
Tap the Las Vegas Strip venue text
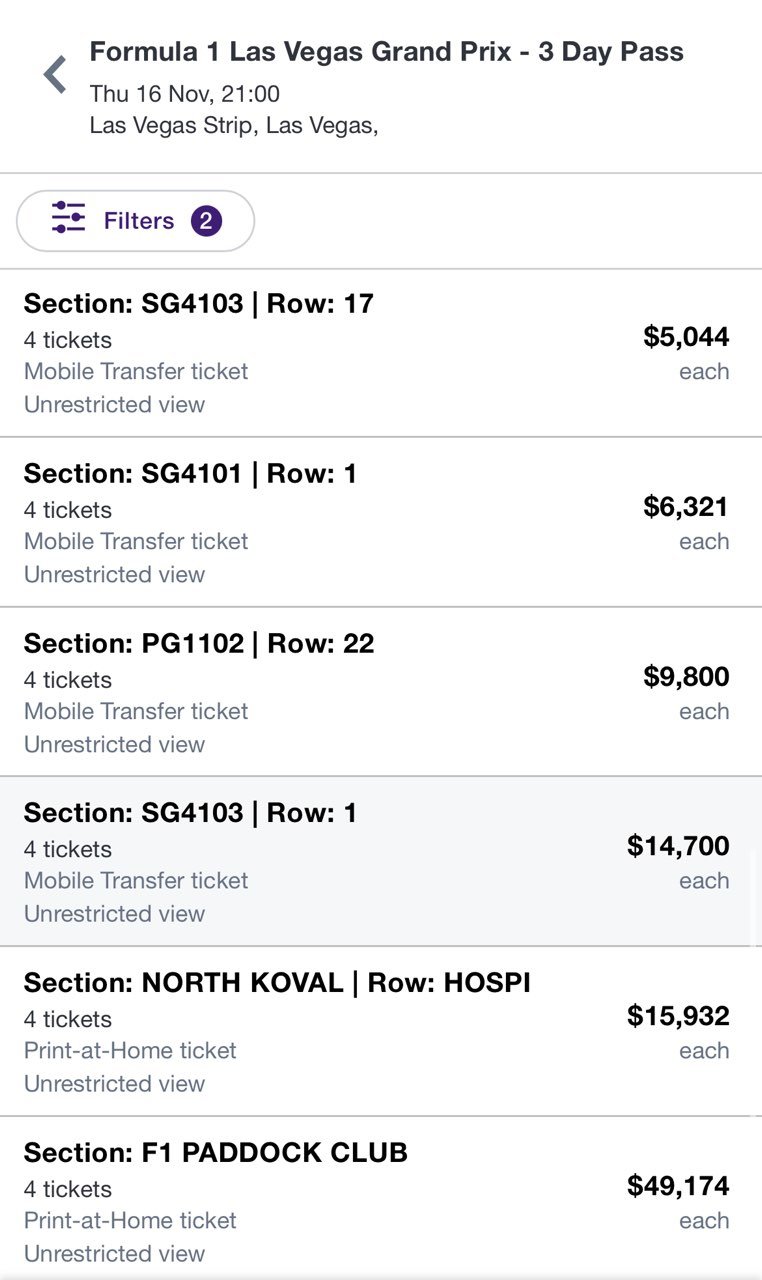click(x=234, y=125)
